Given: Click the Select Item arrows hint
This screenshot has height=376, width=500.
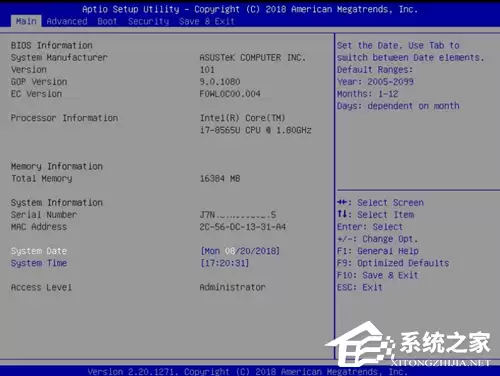Looking at the screenshot, I should 375,215.
